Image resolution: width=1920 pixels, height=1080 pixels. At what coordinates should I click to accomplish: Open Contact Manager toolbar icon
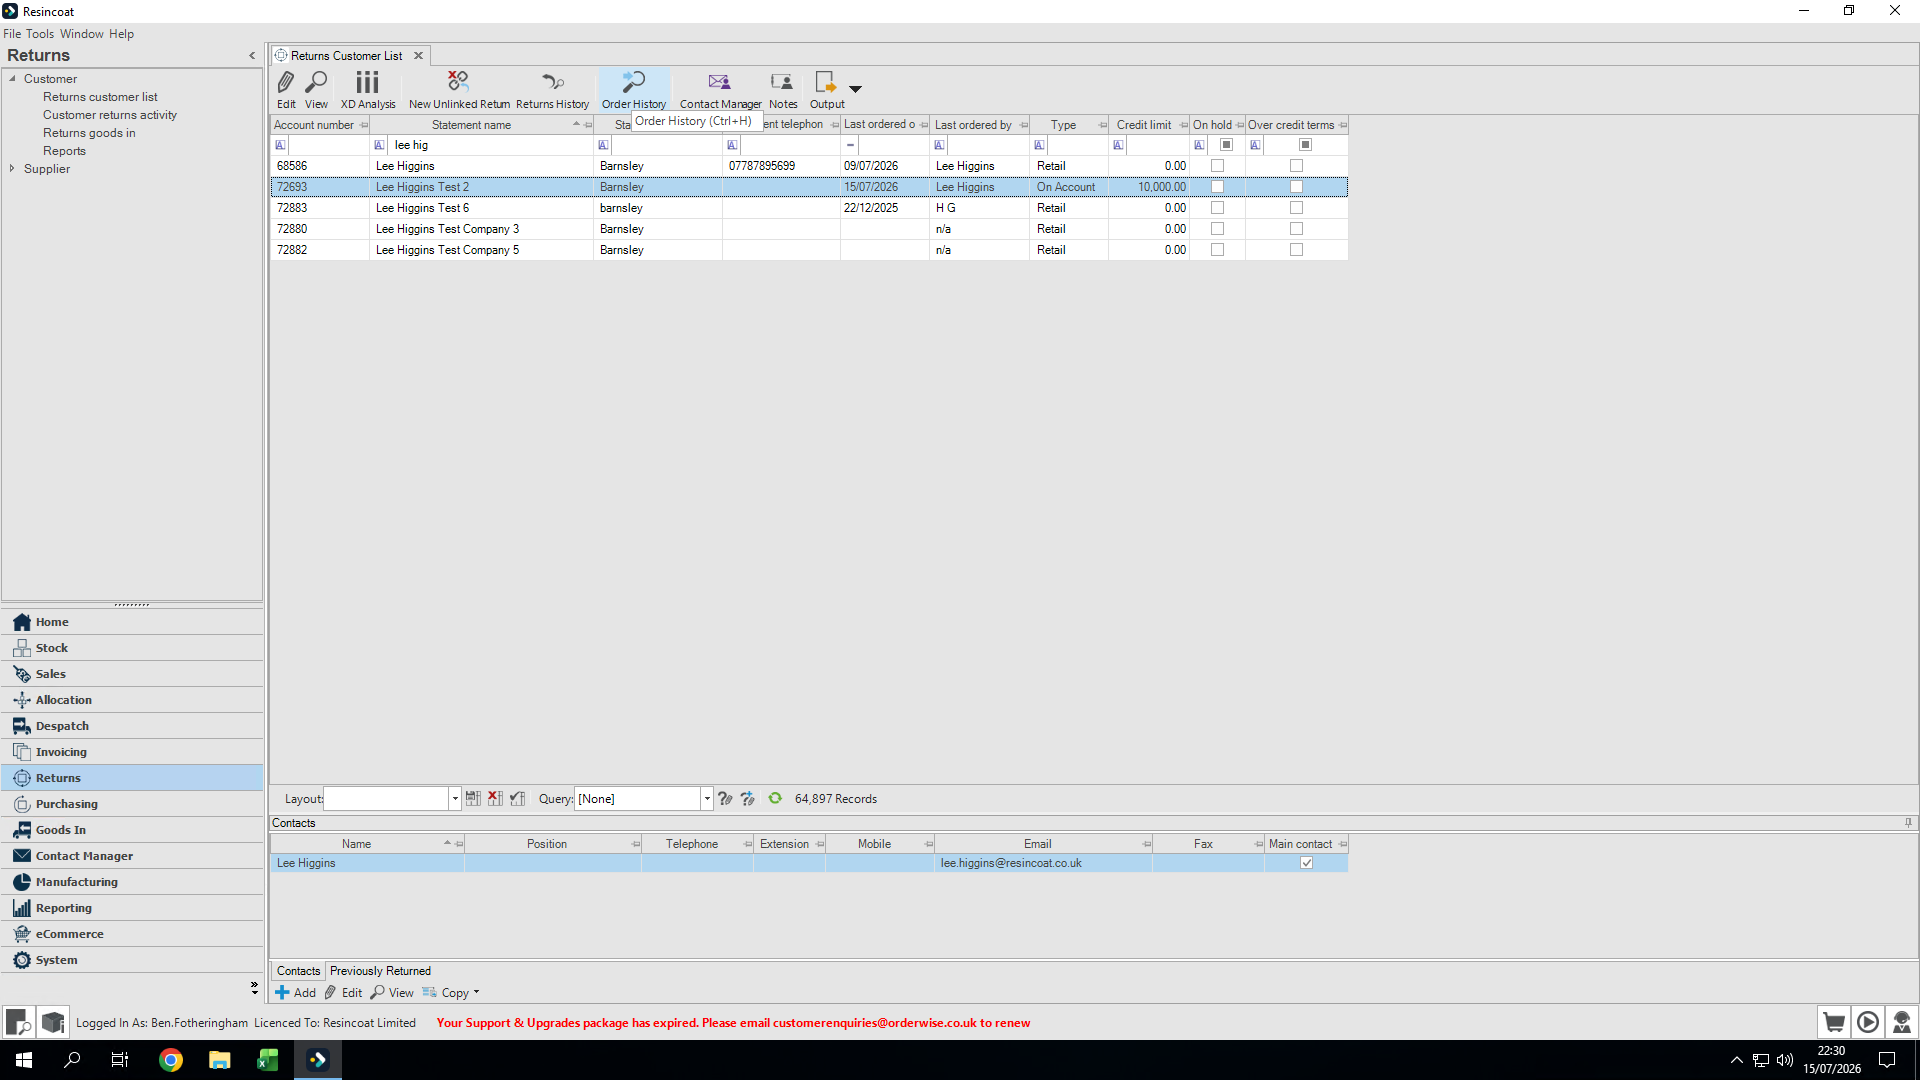(x=720, y=89)
